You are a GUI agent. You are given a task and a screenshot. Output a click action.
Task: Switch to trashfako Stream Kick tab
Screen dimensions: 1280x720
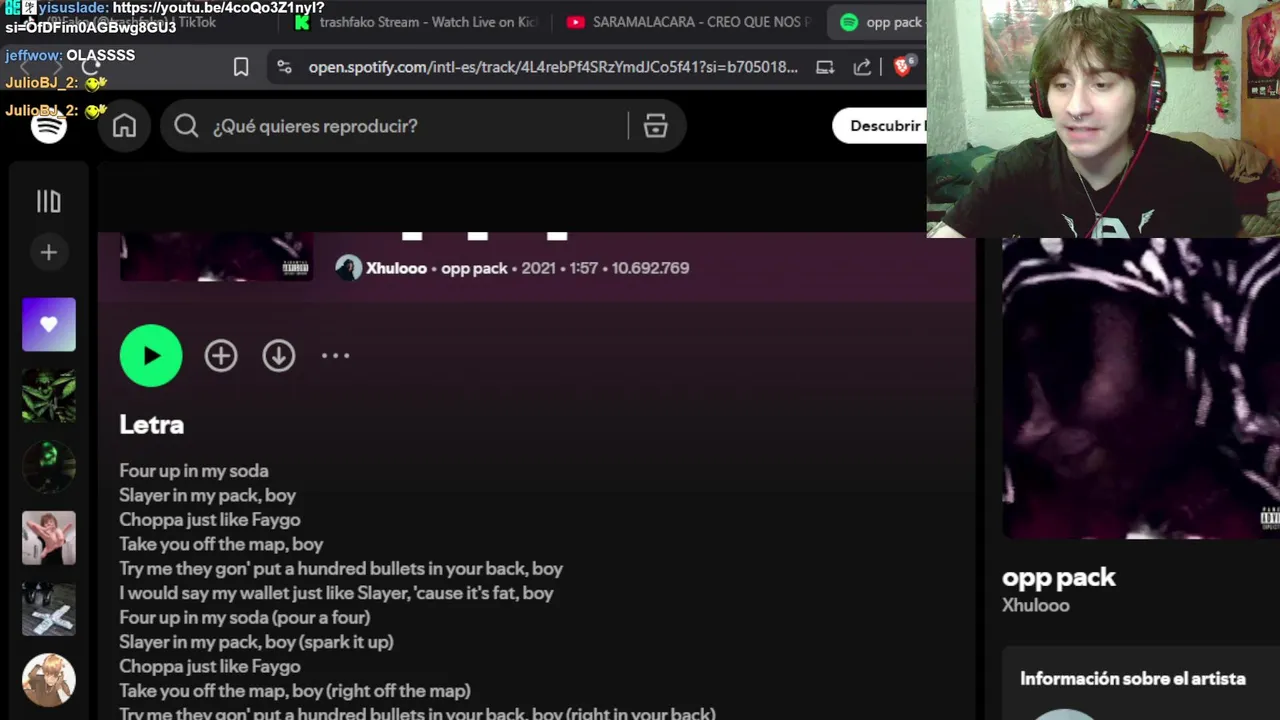[x=415, y=22]
